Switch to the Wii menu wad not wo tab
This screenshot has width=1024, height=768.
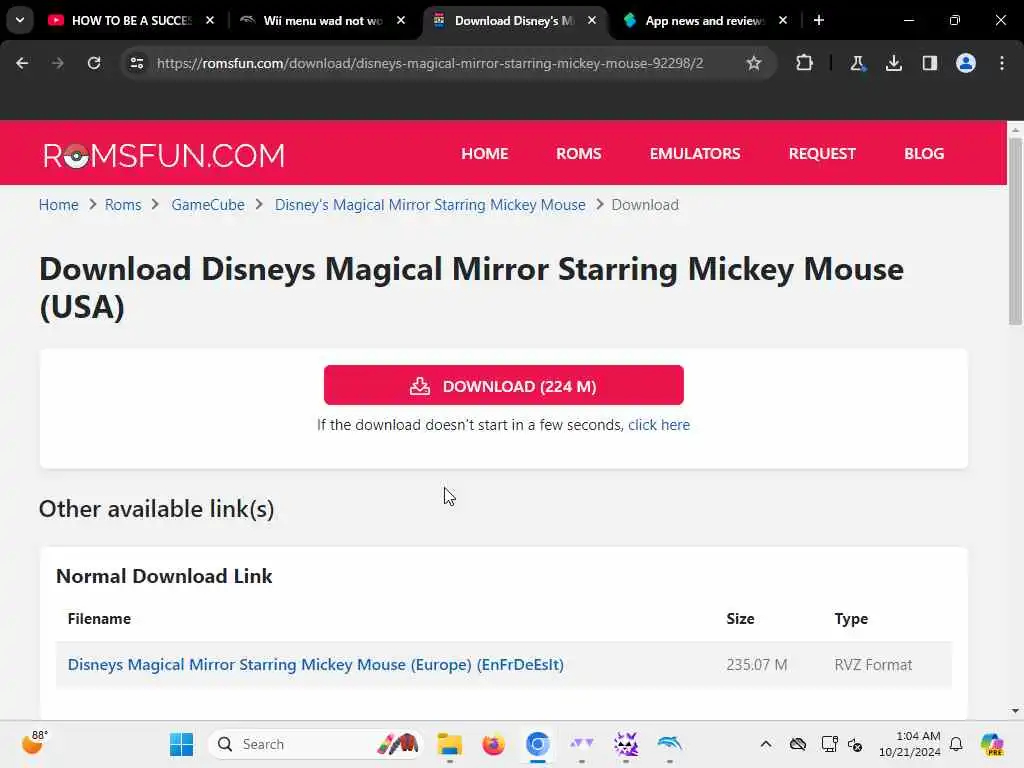pos(323,20)
